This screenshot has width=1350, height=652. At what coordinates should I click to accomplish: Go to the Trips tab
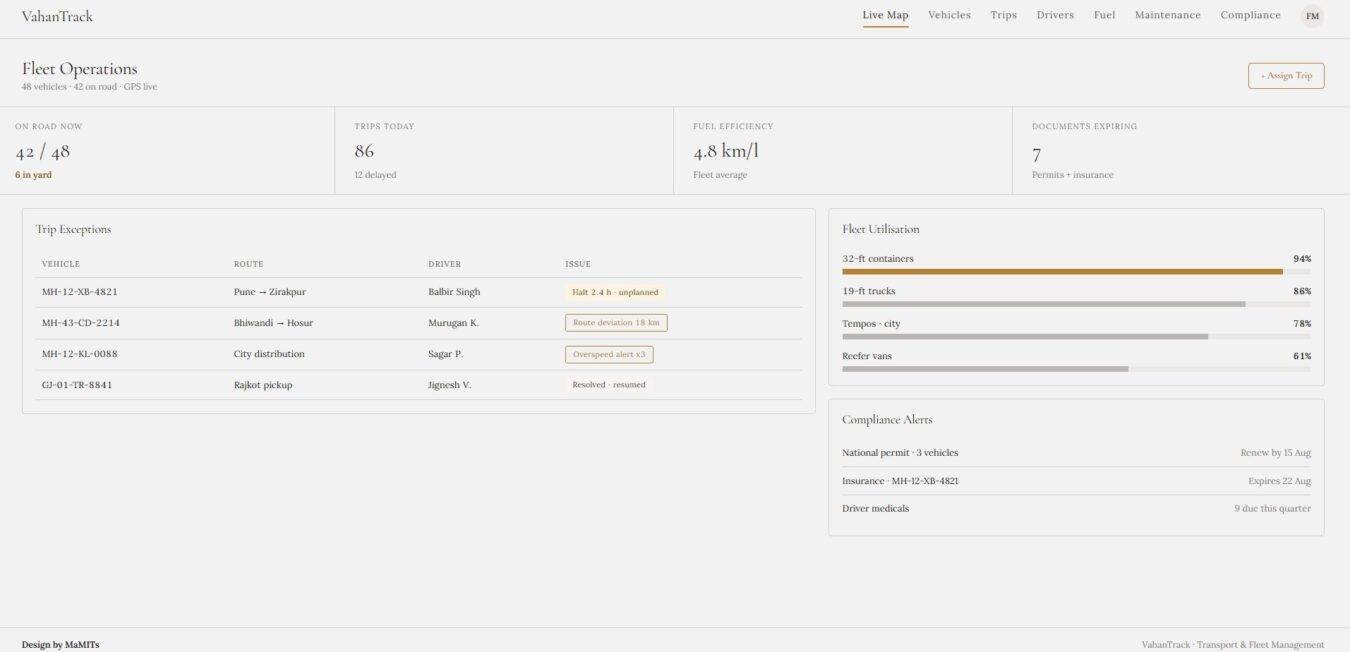1003,15
